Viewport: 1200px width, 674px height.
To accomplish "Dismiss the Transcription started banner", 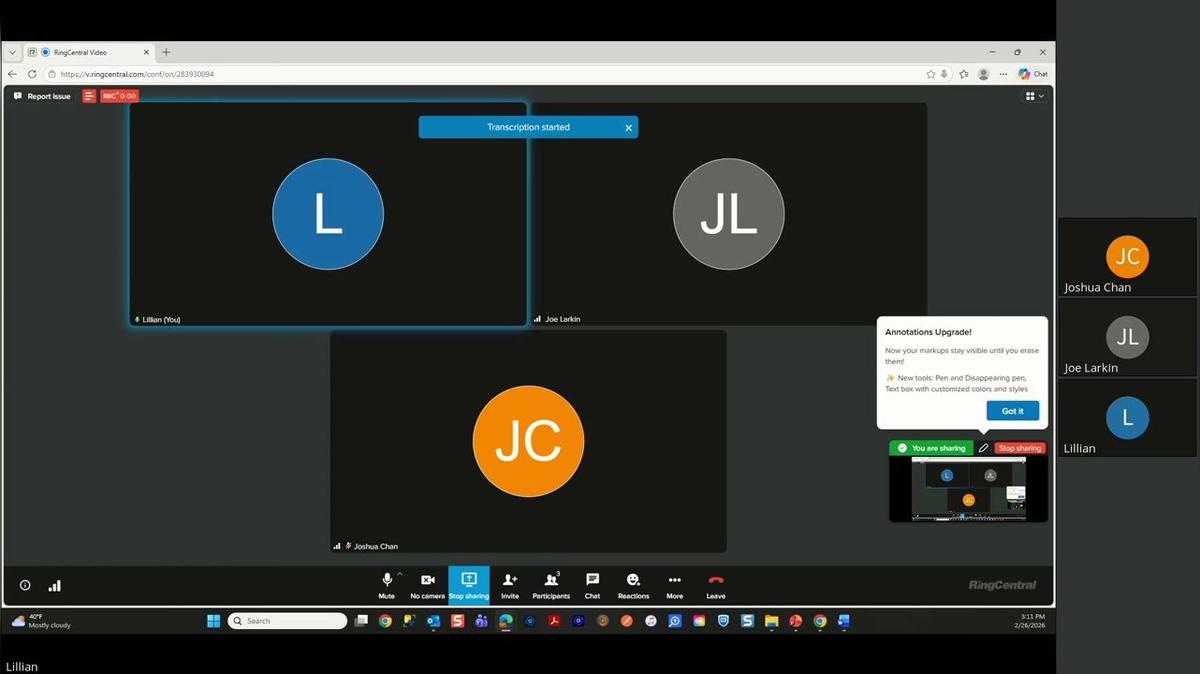I will pyautogui.click(x=628, y=127).
